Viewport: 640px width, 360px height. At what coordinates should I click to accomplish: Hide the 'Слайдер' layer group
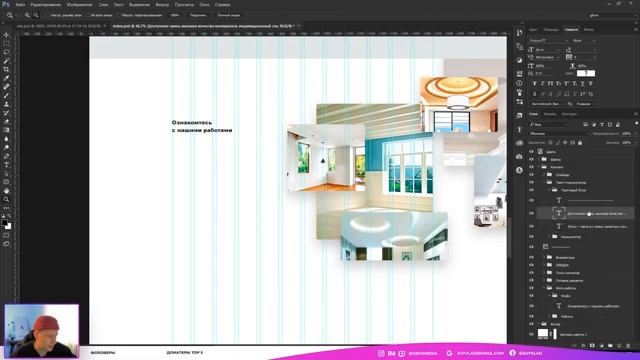click(531, 175)
